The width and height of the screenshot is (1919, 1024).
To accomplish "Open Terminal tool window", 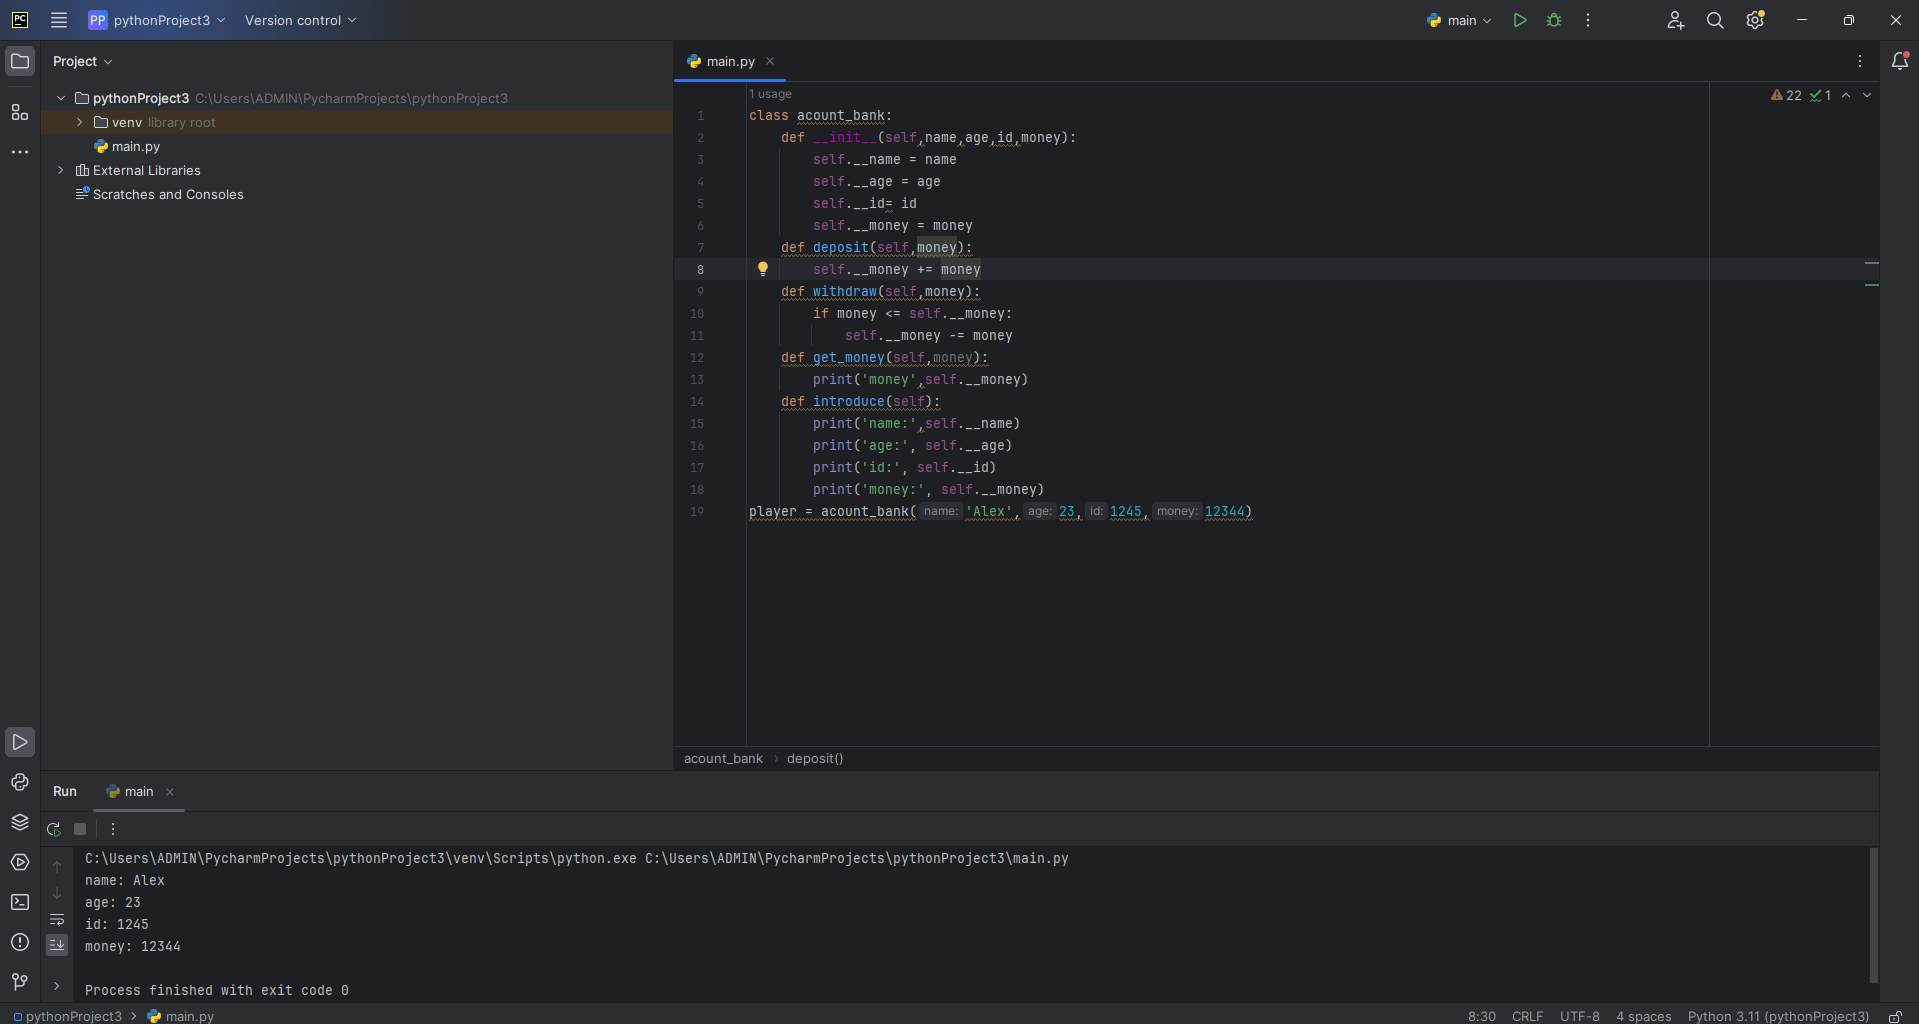I will (x=20, y=902).
